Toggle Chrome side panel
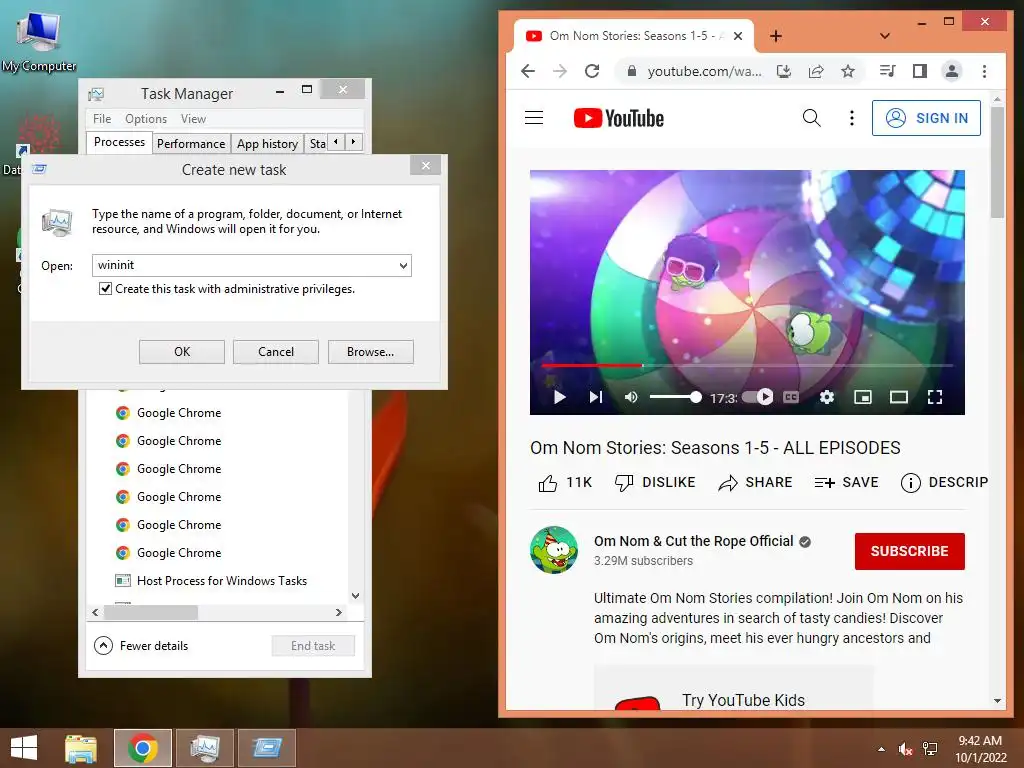The height and width of the screenshot is (768, 1024). (x=920, y=71)
